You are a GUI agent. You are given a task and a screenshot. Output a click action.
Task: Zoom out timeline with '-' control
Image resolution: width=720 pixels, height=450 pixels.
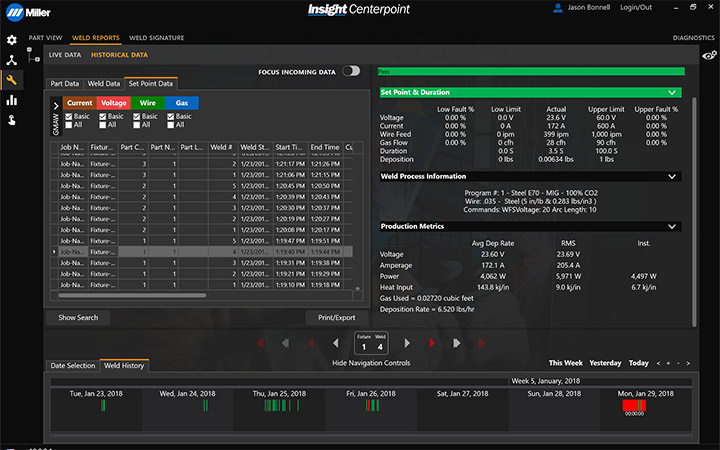tap(678, 363)
